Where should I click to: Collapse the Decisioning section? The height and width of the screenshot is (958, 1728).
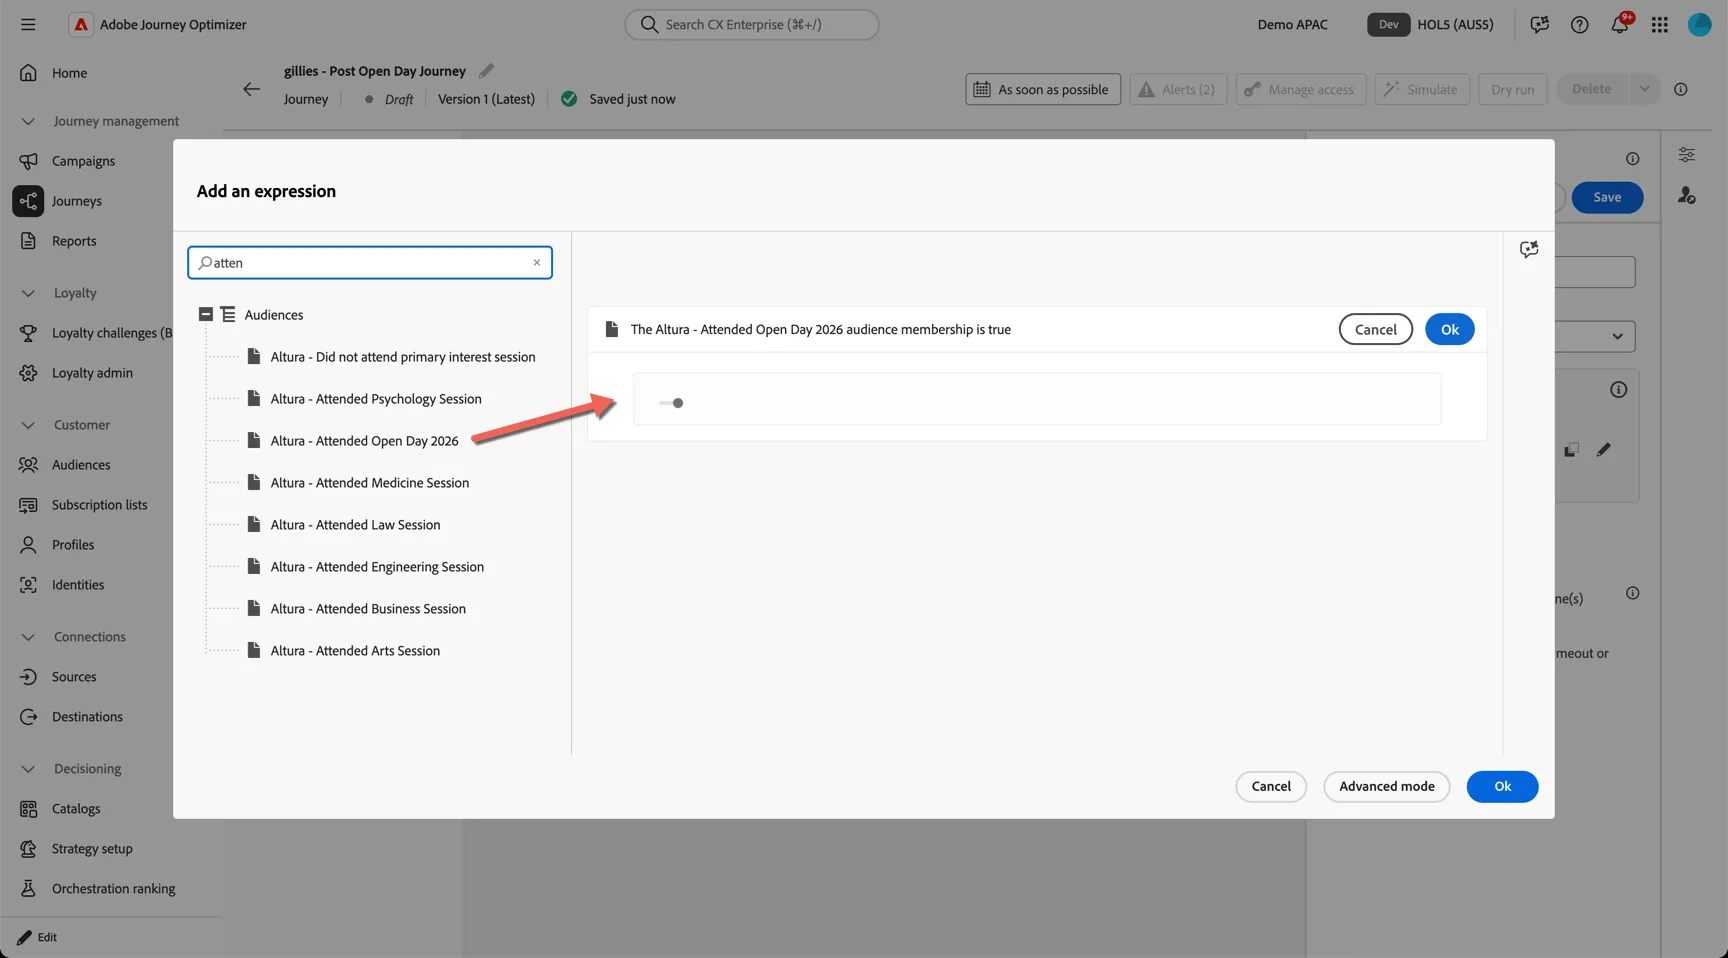(x=28, y=769)
